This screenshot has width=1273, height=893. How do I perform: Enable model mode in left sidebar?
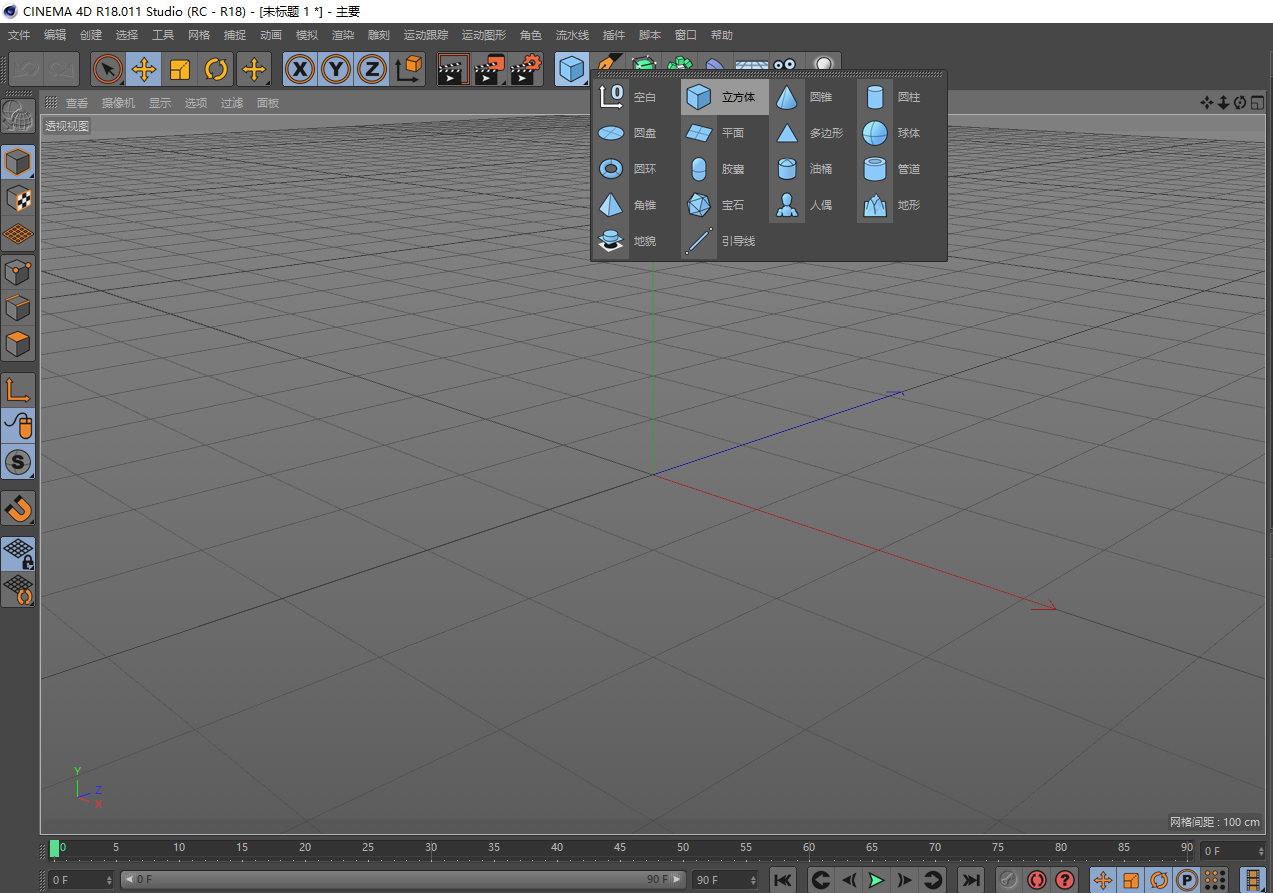[19, 162]
